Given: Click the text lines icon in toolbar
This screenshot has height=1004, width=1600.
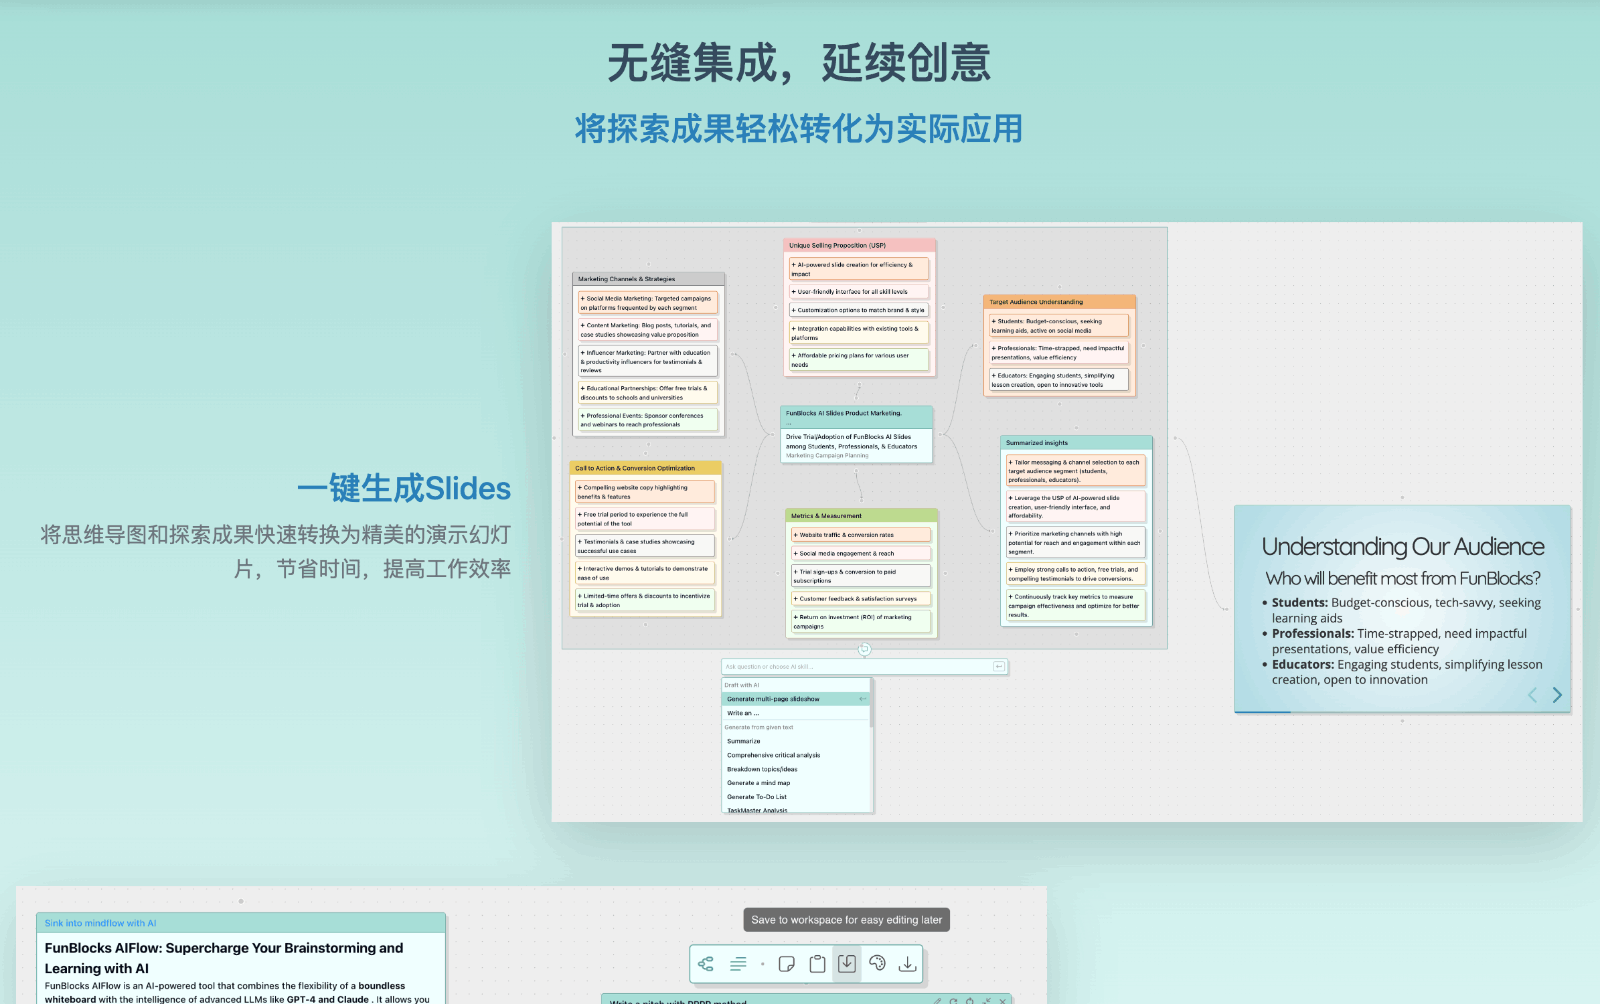Looking at the screenshot, I should (738, 964).
